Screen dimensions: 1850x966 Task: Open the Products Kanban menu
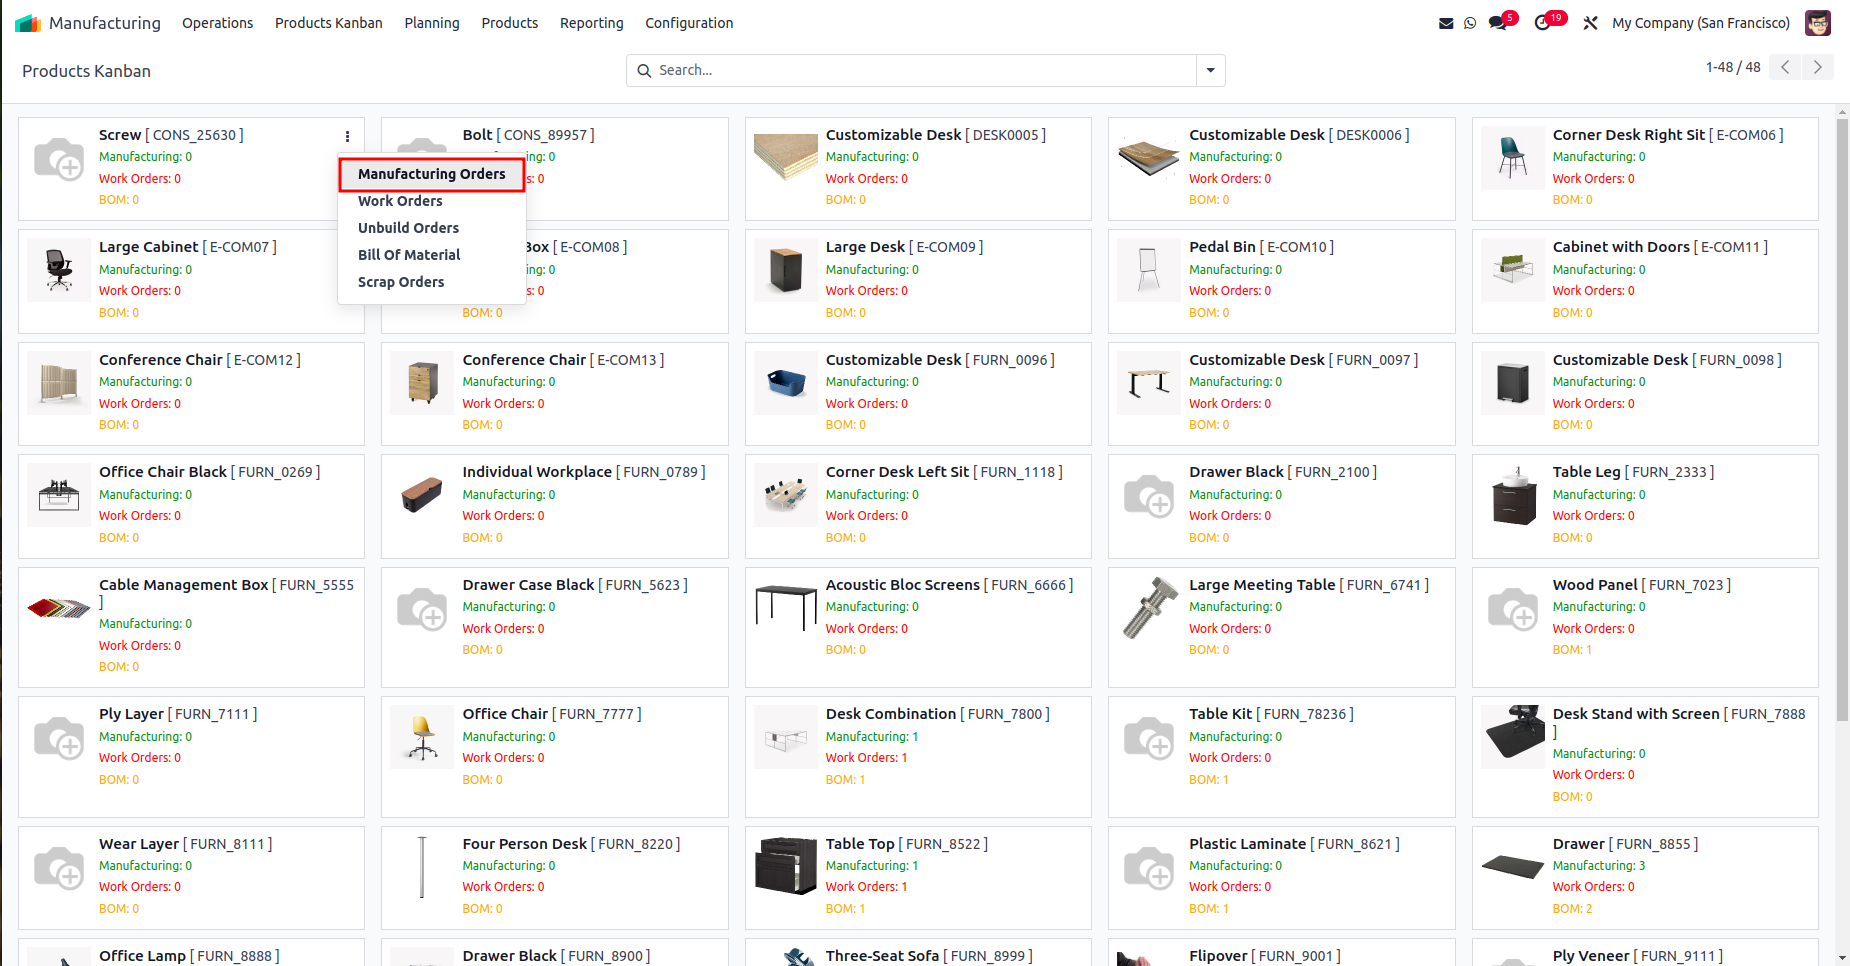click(329, 23)
